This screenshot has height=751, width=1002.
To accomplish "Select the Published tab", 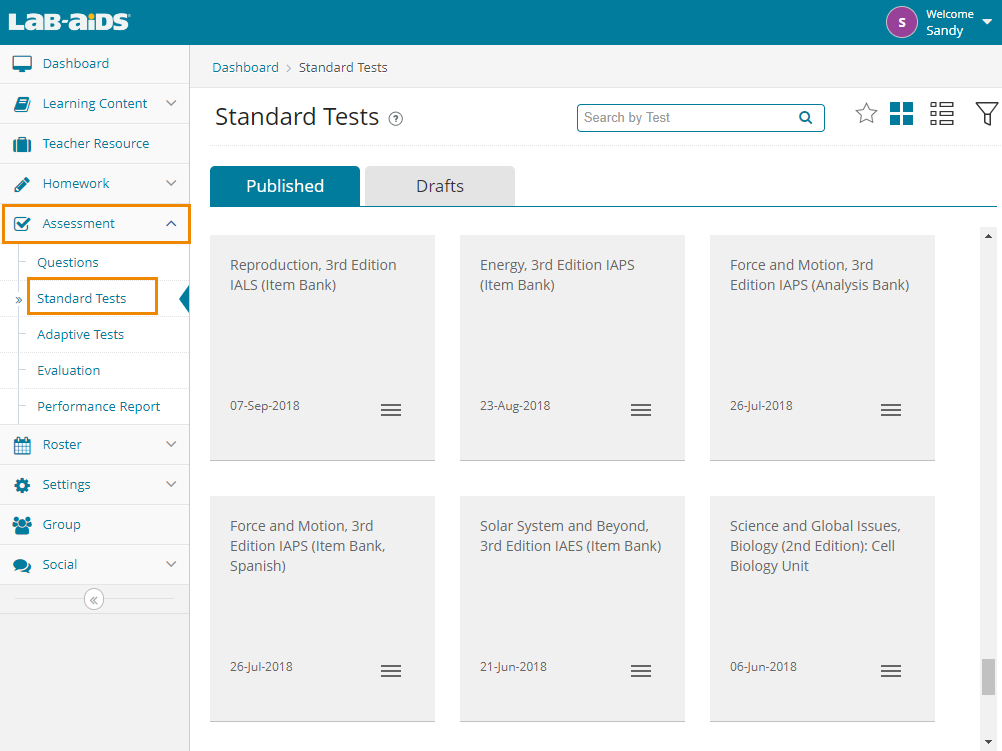I will (285, 186).
